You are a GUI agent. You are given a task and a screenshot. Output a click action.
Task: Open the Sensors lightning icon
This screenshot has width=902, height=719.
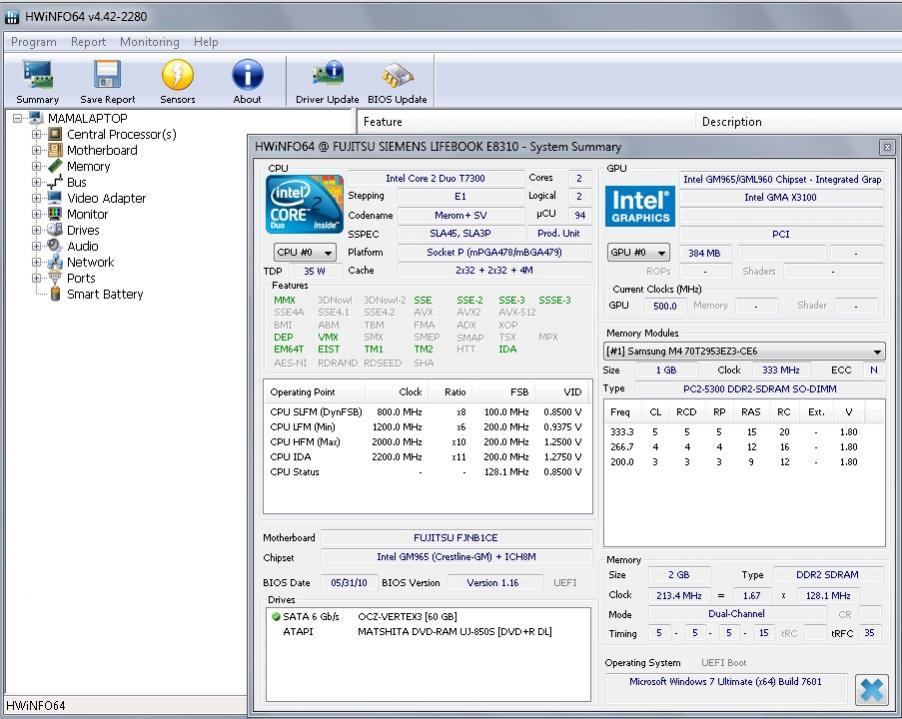coord(178,75)
